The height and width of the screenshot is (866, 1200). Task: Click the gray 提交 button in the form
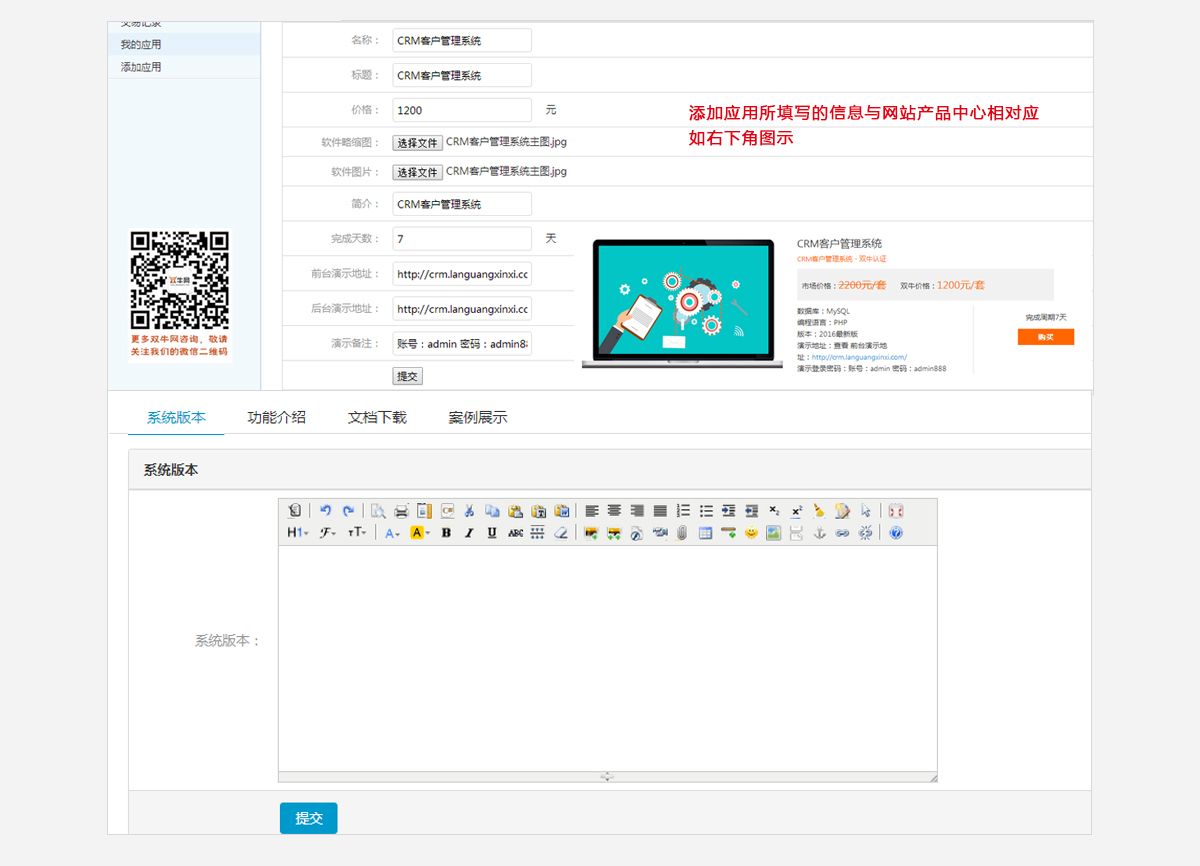pyautogui.click(x=407, y=376)
